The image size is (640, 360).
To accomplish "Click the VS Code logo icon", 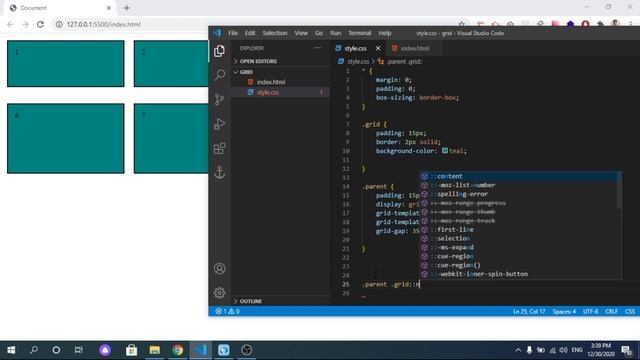I will point(217,33).
